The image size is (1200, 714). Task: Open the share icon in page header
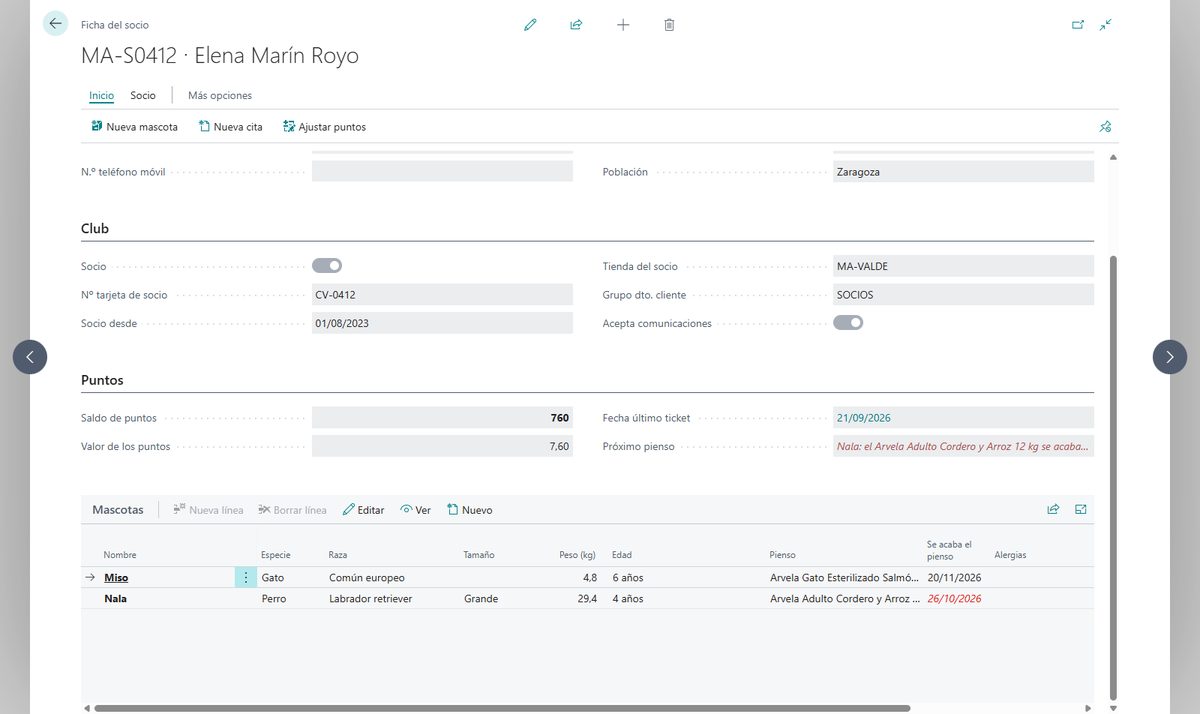tap(576, 25)
